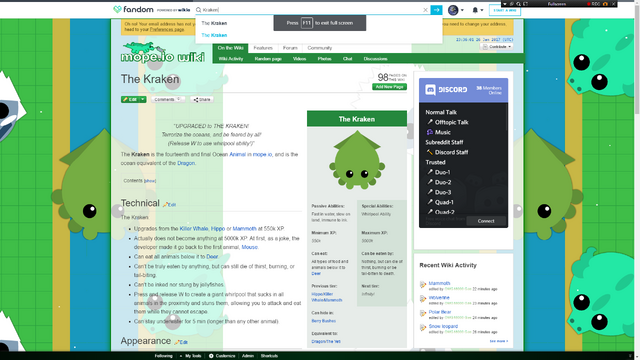Screen dimensions: 640x360
Task: Click the Technical section edit pencil
Action: pos(165,204)
